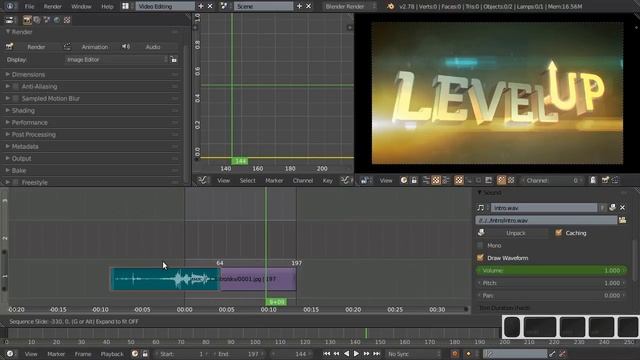Image resolution: width=640 pixels, height=360 pixels.
Task: Click the Blender info editor icon
Action: point(10,6)
